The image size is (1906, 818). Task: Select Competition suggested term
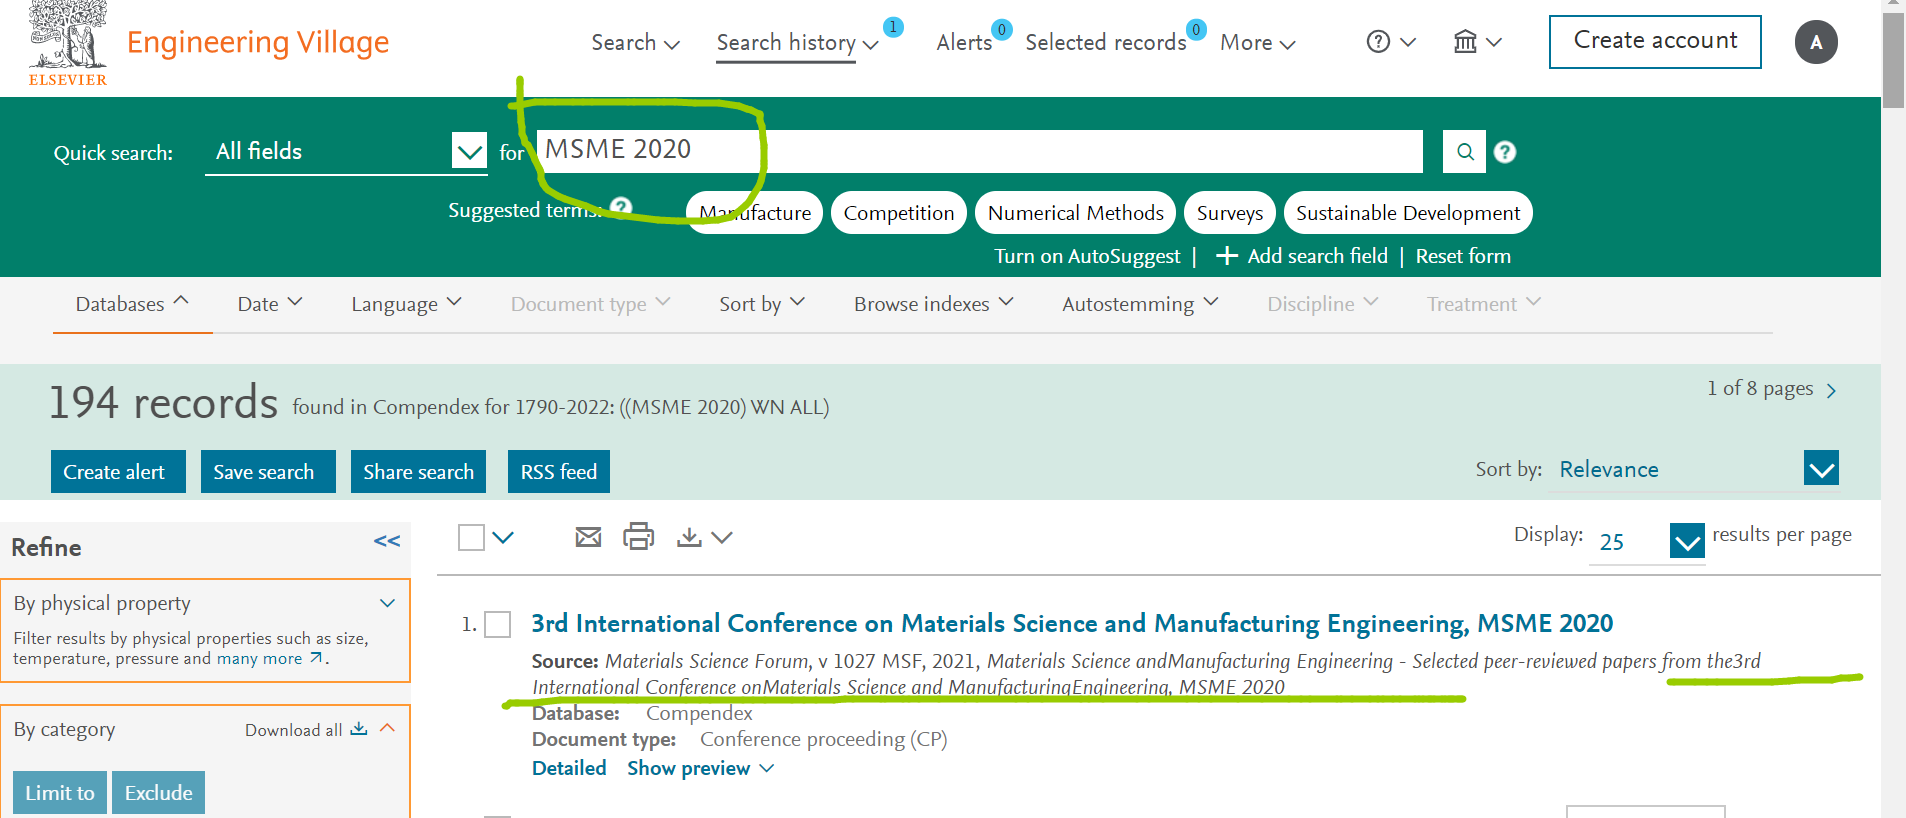coord(899,212)
